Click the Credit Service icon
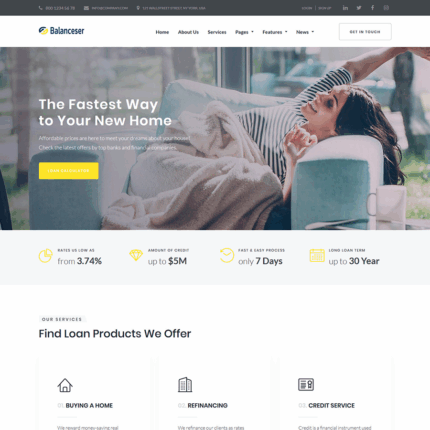Image resolution: width=430 pixels, height=430 pixels. tap(306, 384)
